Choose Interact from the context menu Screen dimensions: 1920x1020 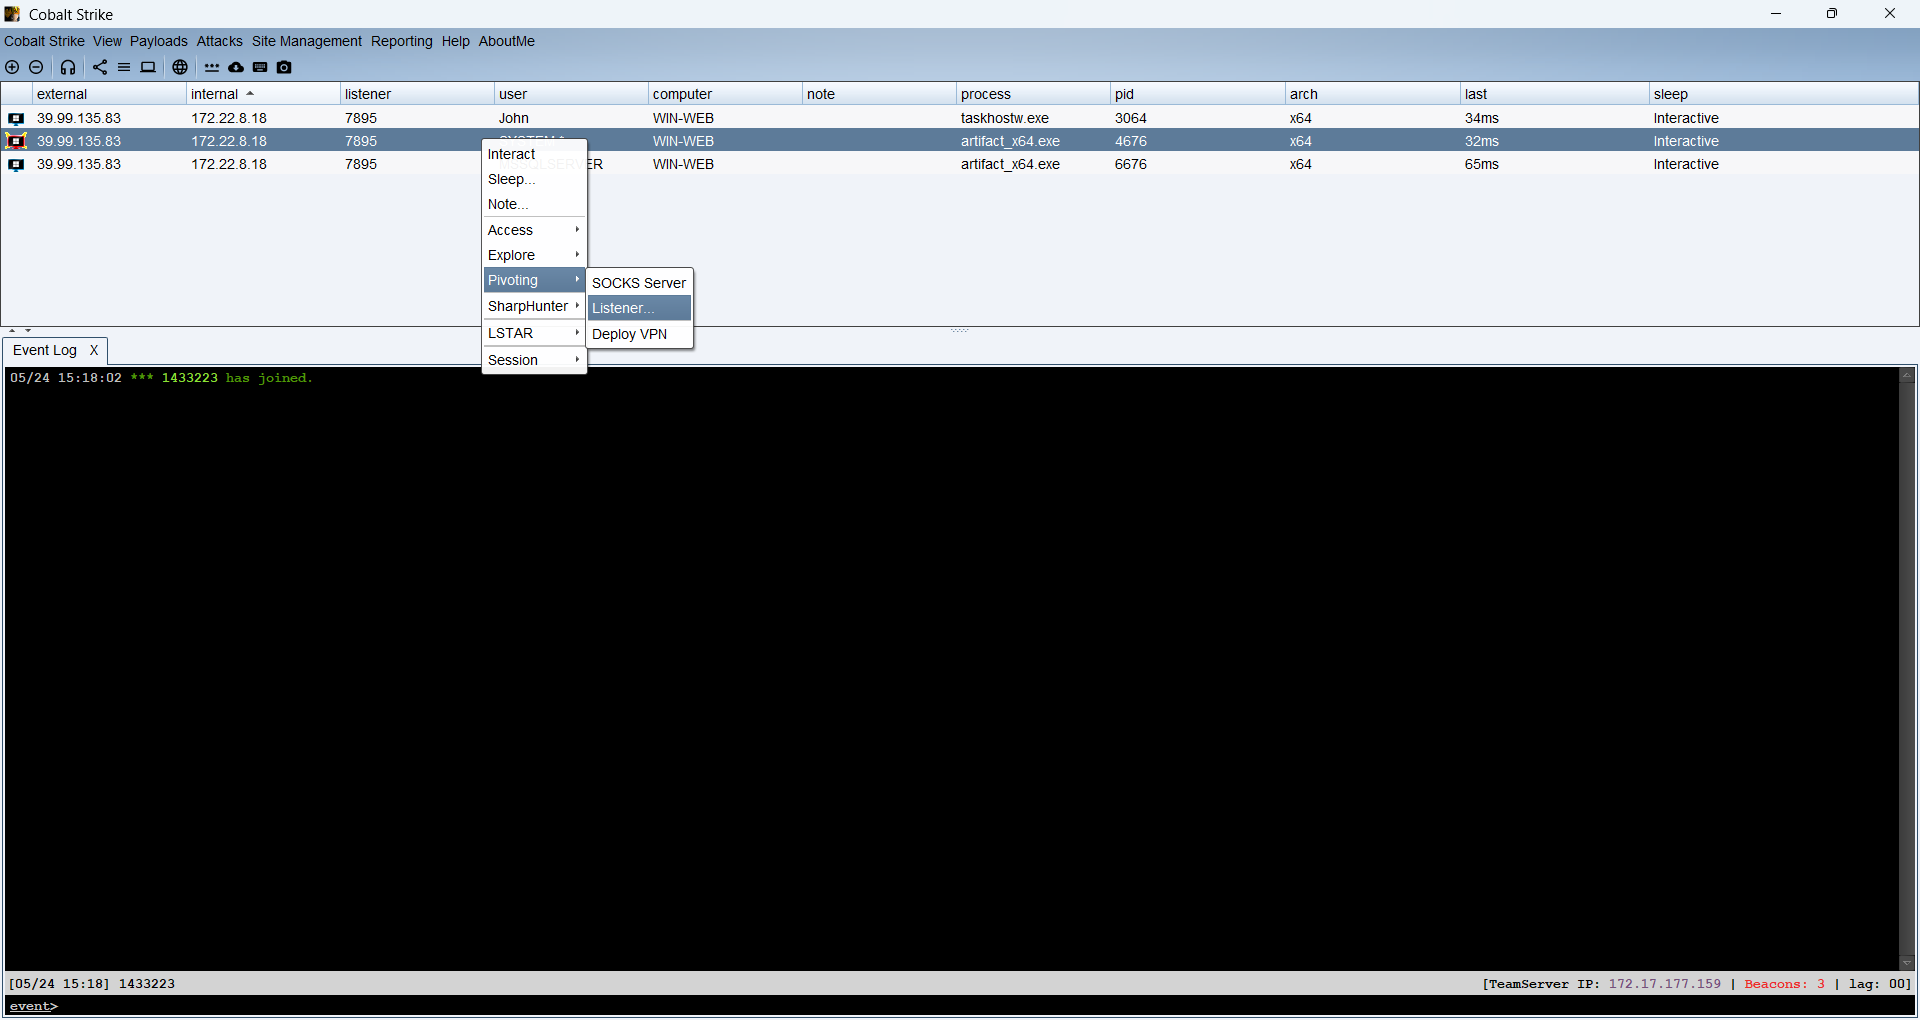coord(534,154)
